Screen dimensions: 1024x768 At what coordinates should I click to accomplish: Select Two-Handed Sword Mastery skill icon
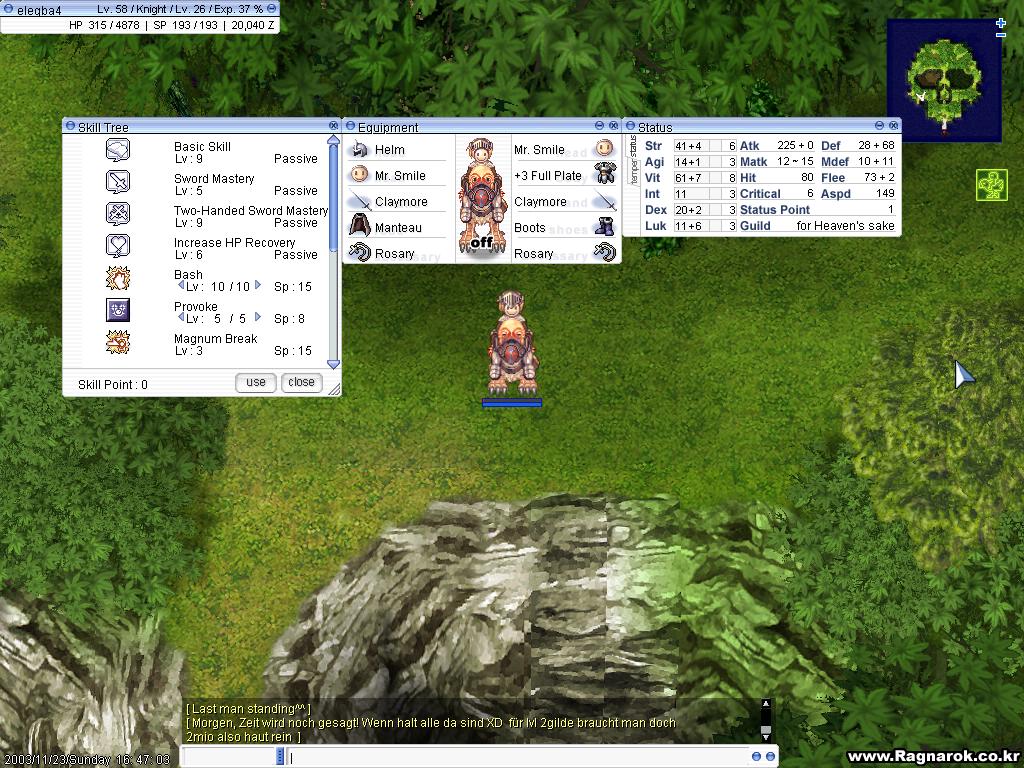(x=118, y=214)
